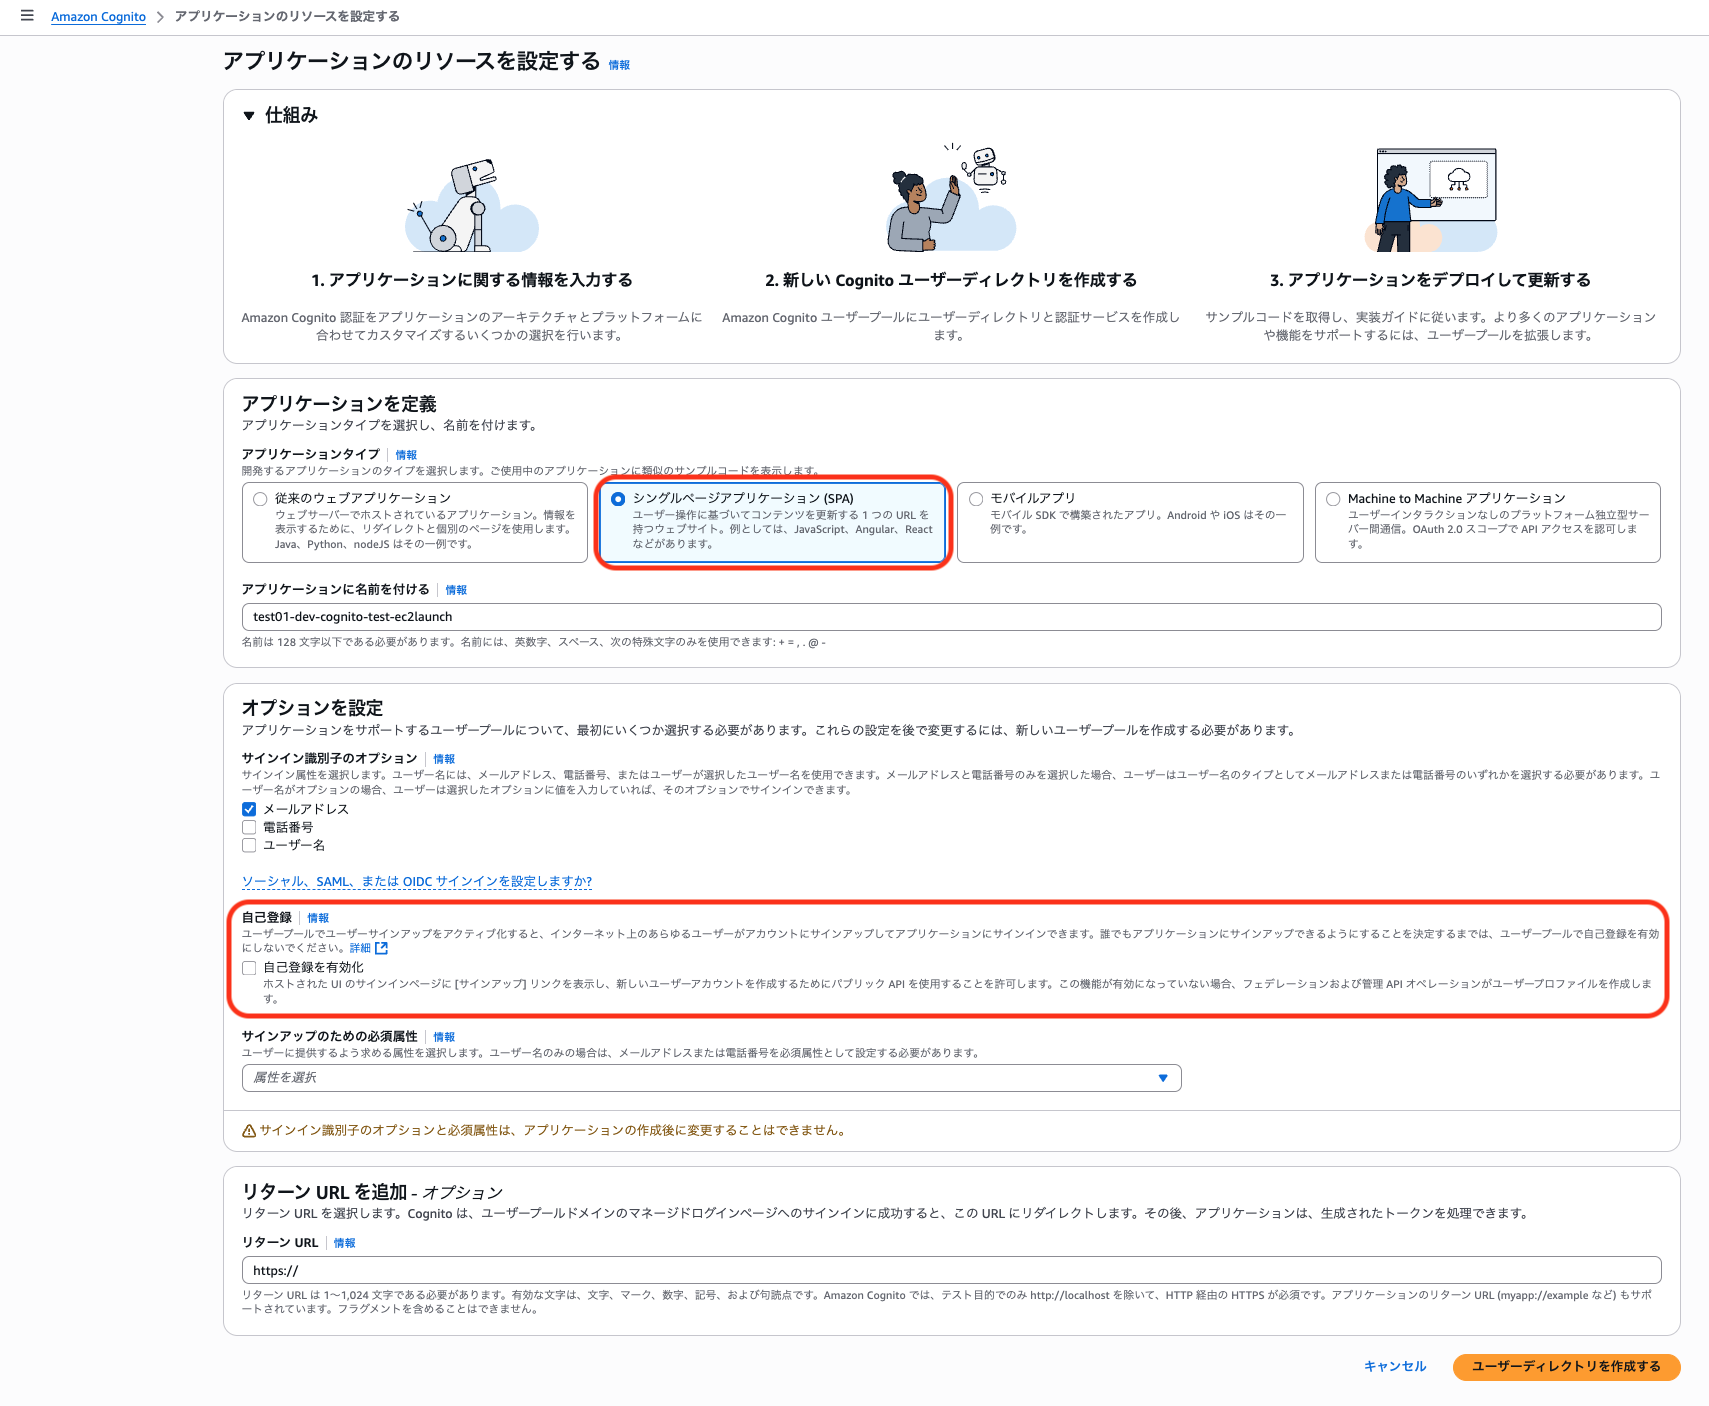Click the キャンセル button
Image resolution: width=1709 pixels, height=1406 pixels.
click(x=1395, y=1366)
